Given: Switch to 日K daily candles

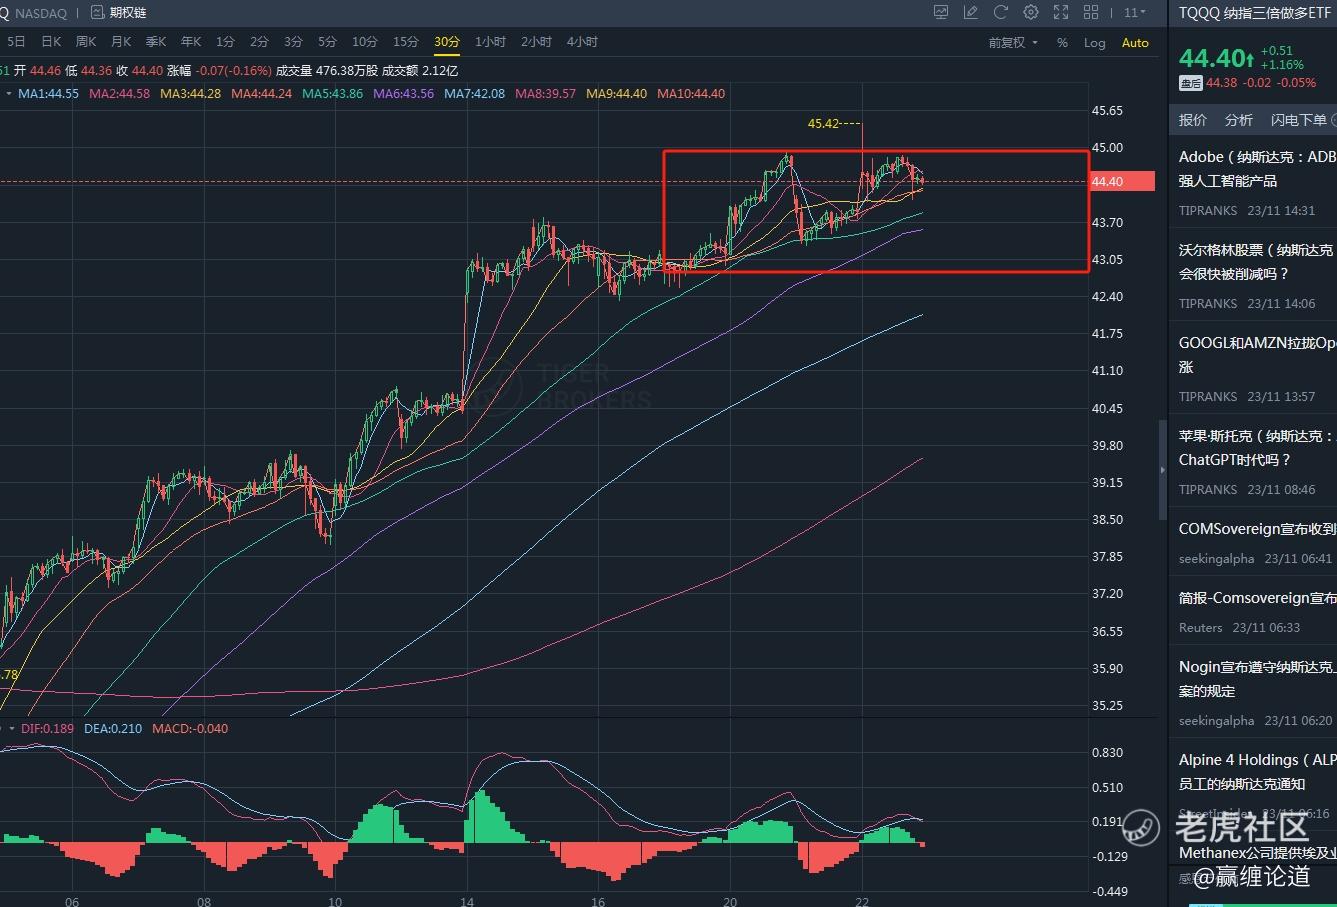Looking at the screenshot, I should (51, 42).
